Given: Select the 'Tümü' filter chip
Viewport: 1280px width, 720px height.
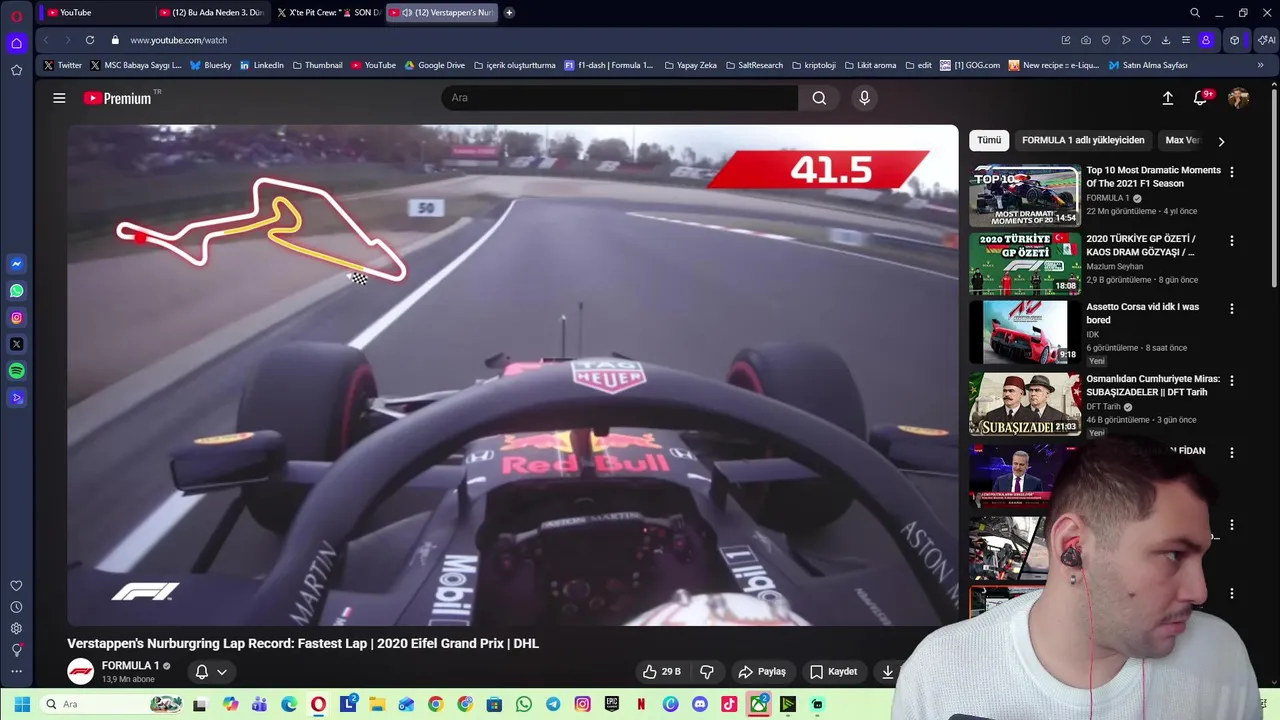Looking at the screenshot, I should pyautogui.click(x=989, y=140).
